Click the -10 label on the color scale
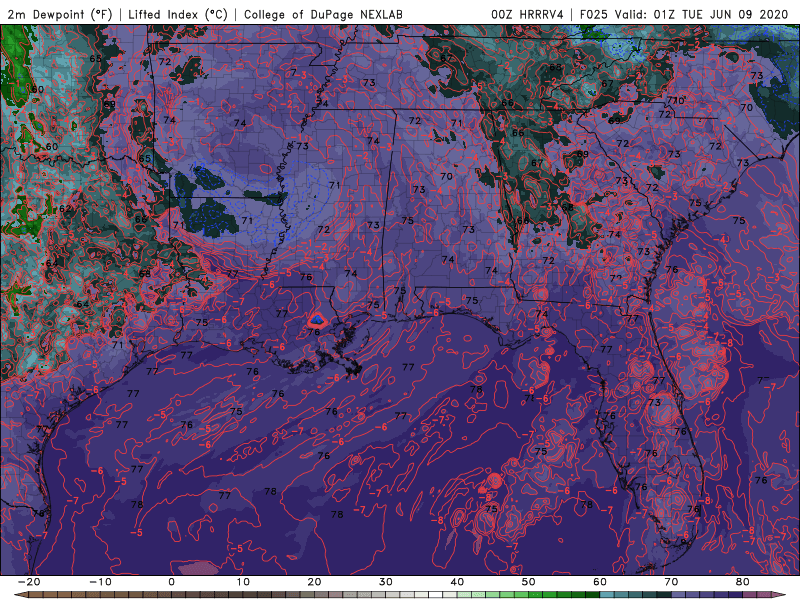The image size is (800, 600). coord(100,582)
